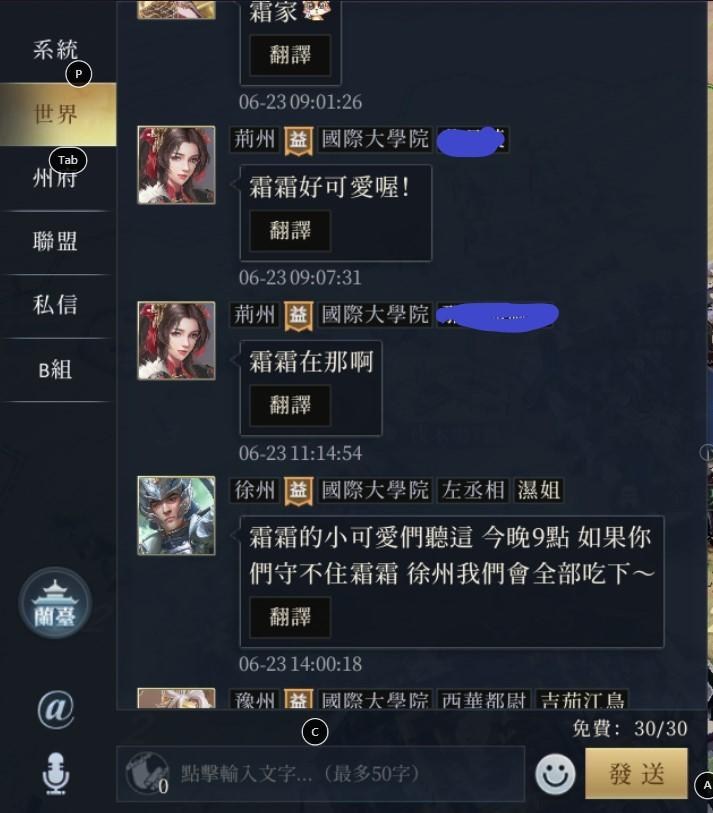
Task: Tap the @ mentions icon
Action: (55, 709)
